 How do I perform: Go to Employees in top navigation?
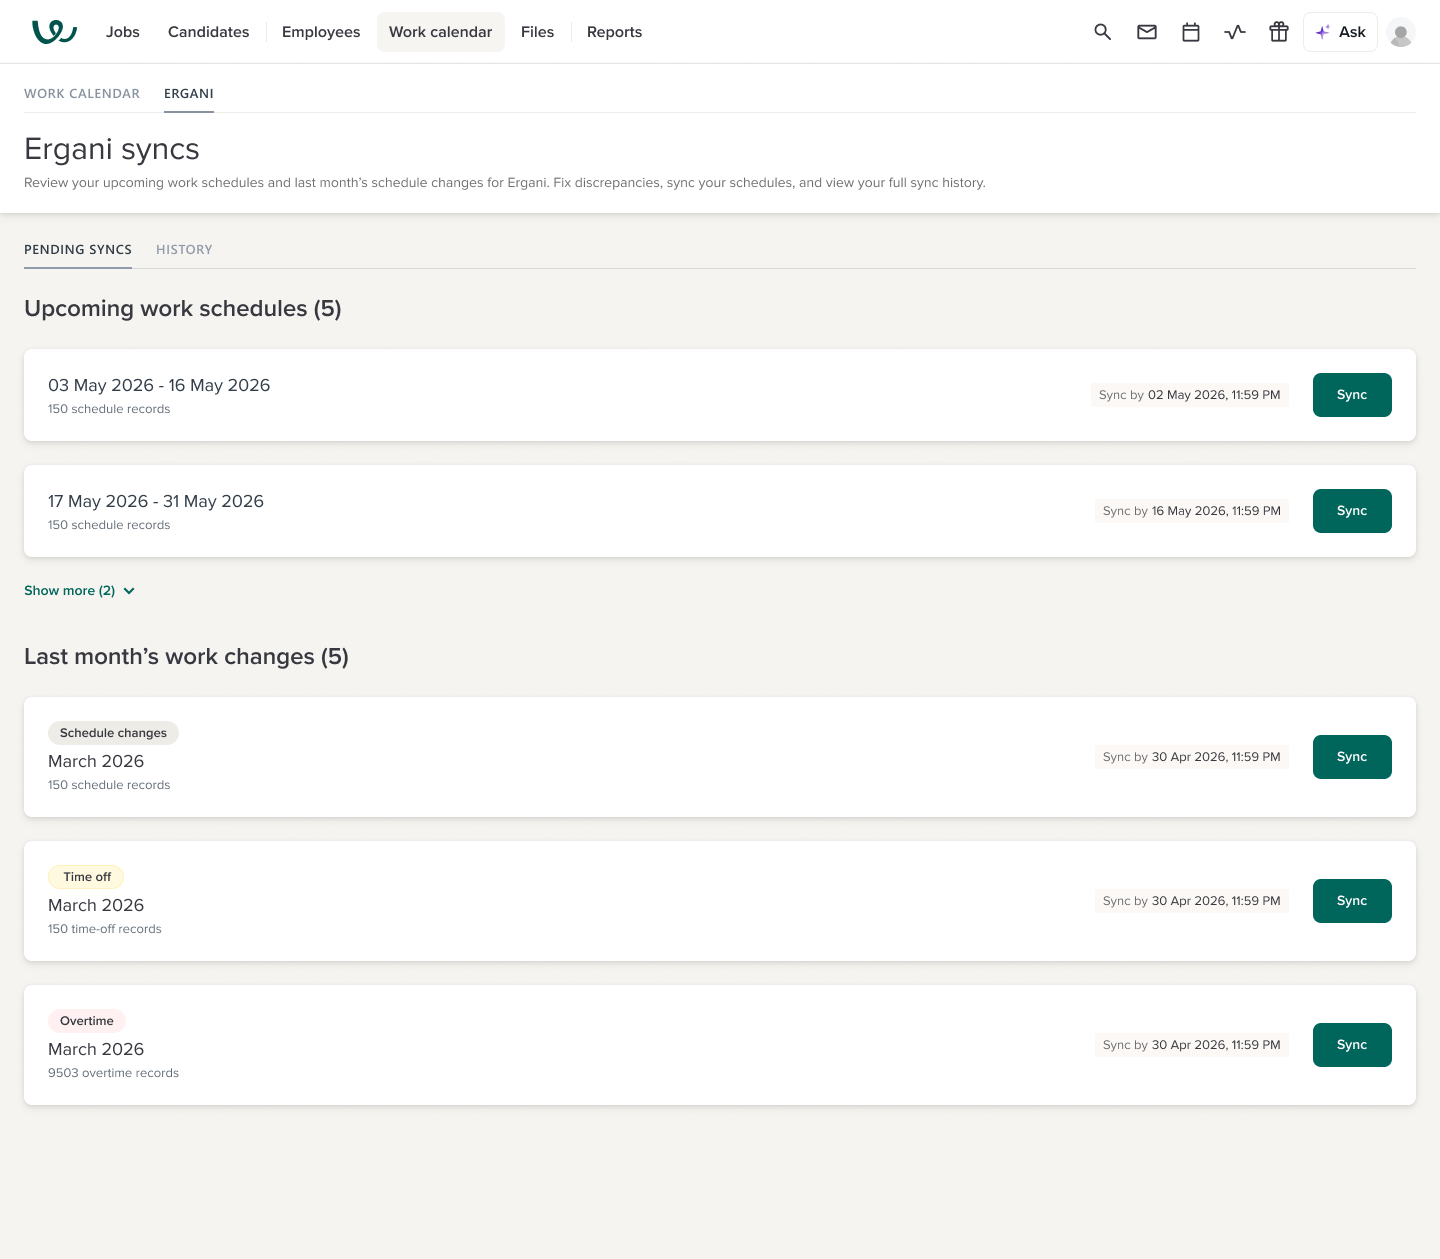[321, 32]
